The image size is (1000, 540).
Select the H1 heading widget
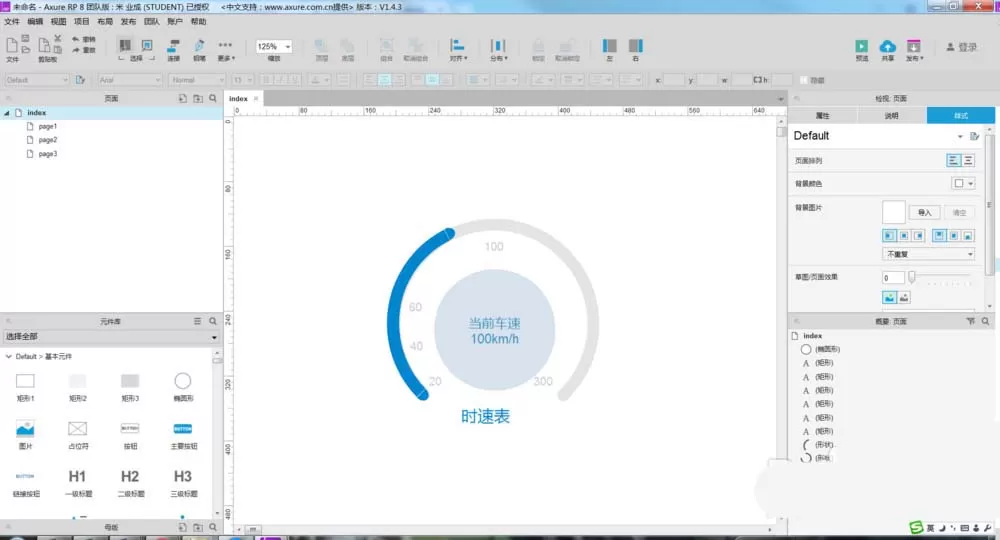77,476
